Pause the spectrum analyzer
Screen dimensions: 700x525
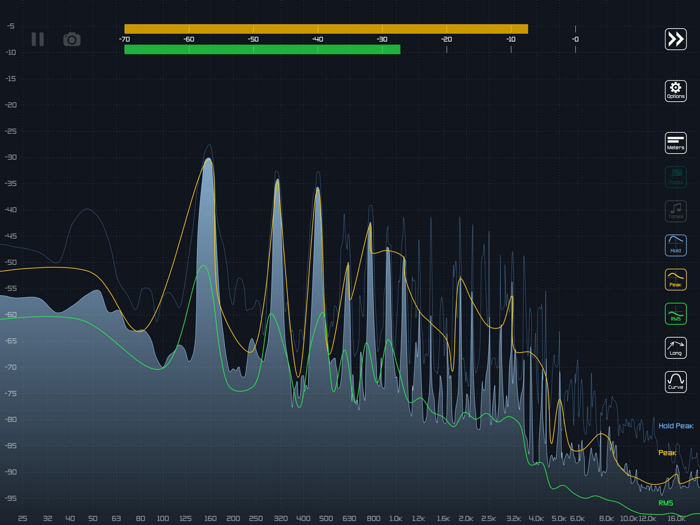pyautogui.click(x=38, y=40)
